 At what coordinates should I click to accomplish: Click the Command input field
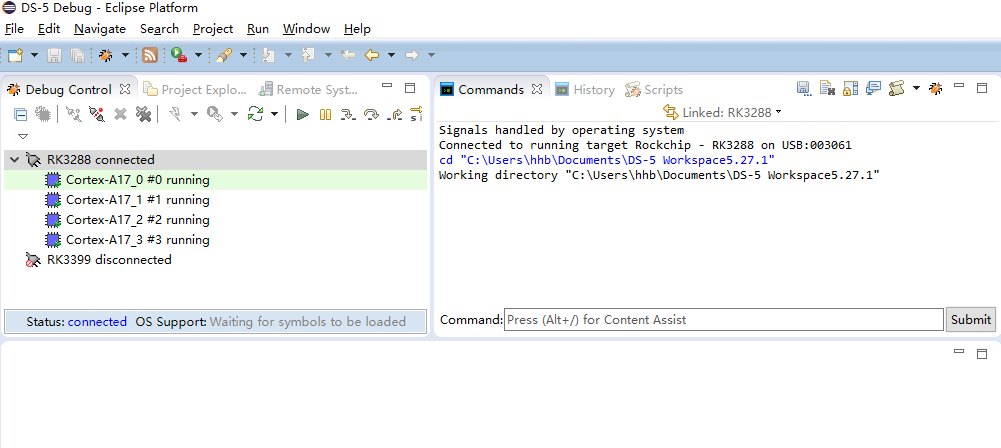724,320
